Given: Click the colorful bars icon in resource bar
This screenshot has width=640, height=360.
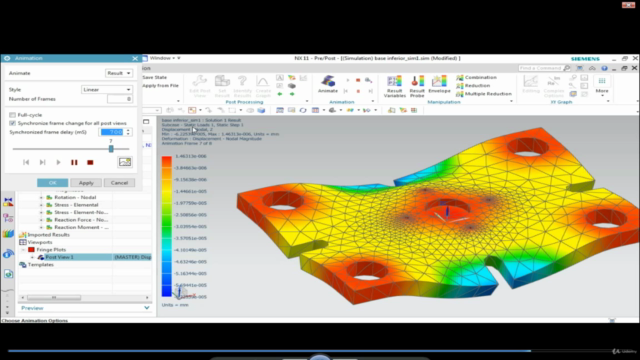Looking at the screenshot, I should pyautogui.click(x=8, y=234).
